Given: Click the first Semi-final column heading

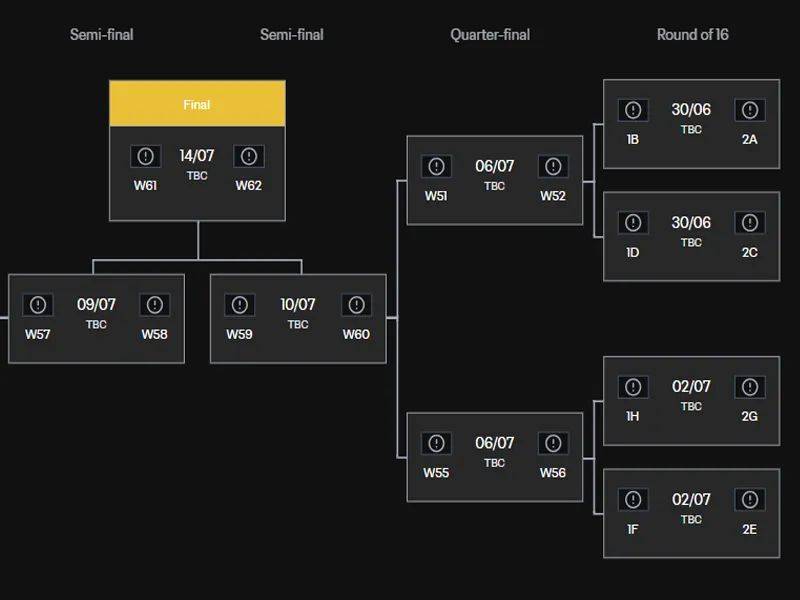Looking at the screenshot, I should tap(102, 35).
